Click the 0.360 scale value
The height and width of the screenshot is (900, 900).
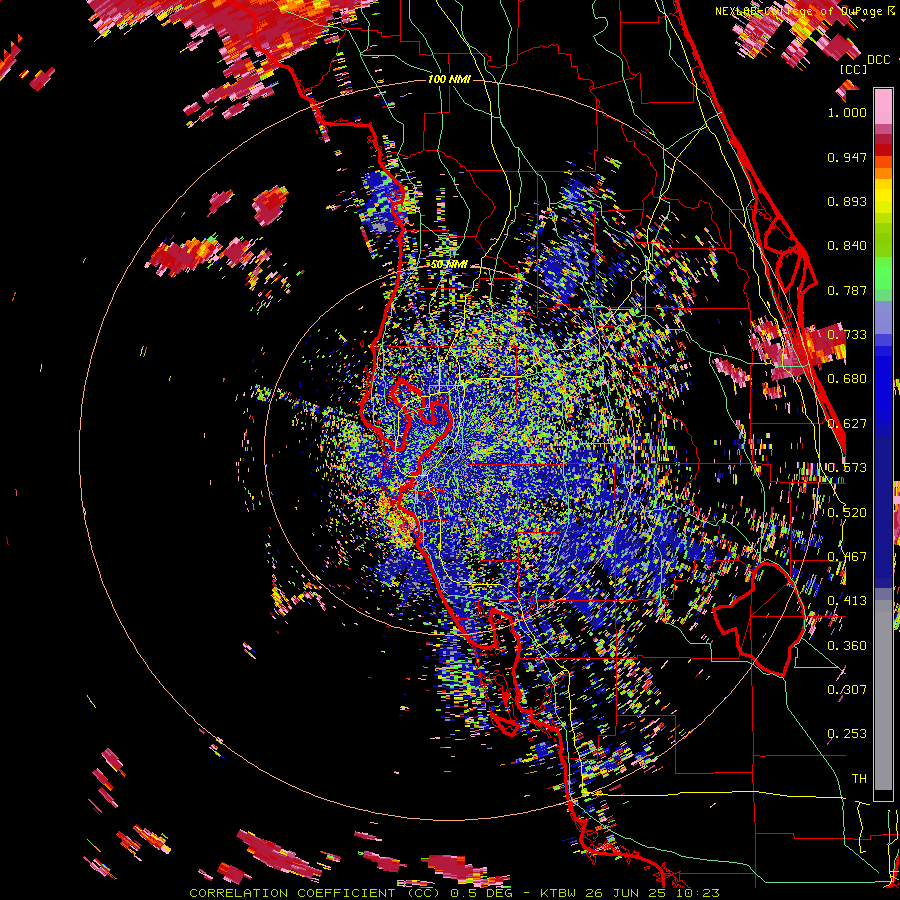point(847,645)
